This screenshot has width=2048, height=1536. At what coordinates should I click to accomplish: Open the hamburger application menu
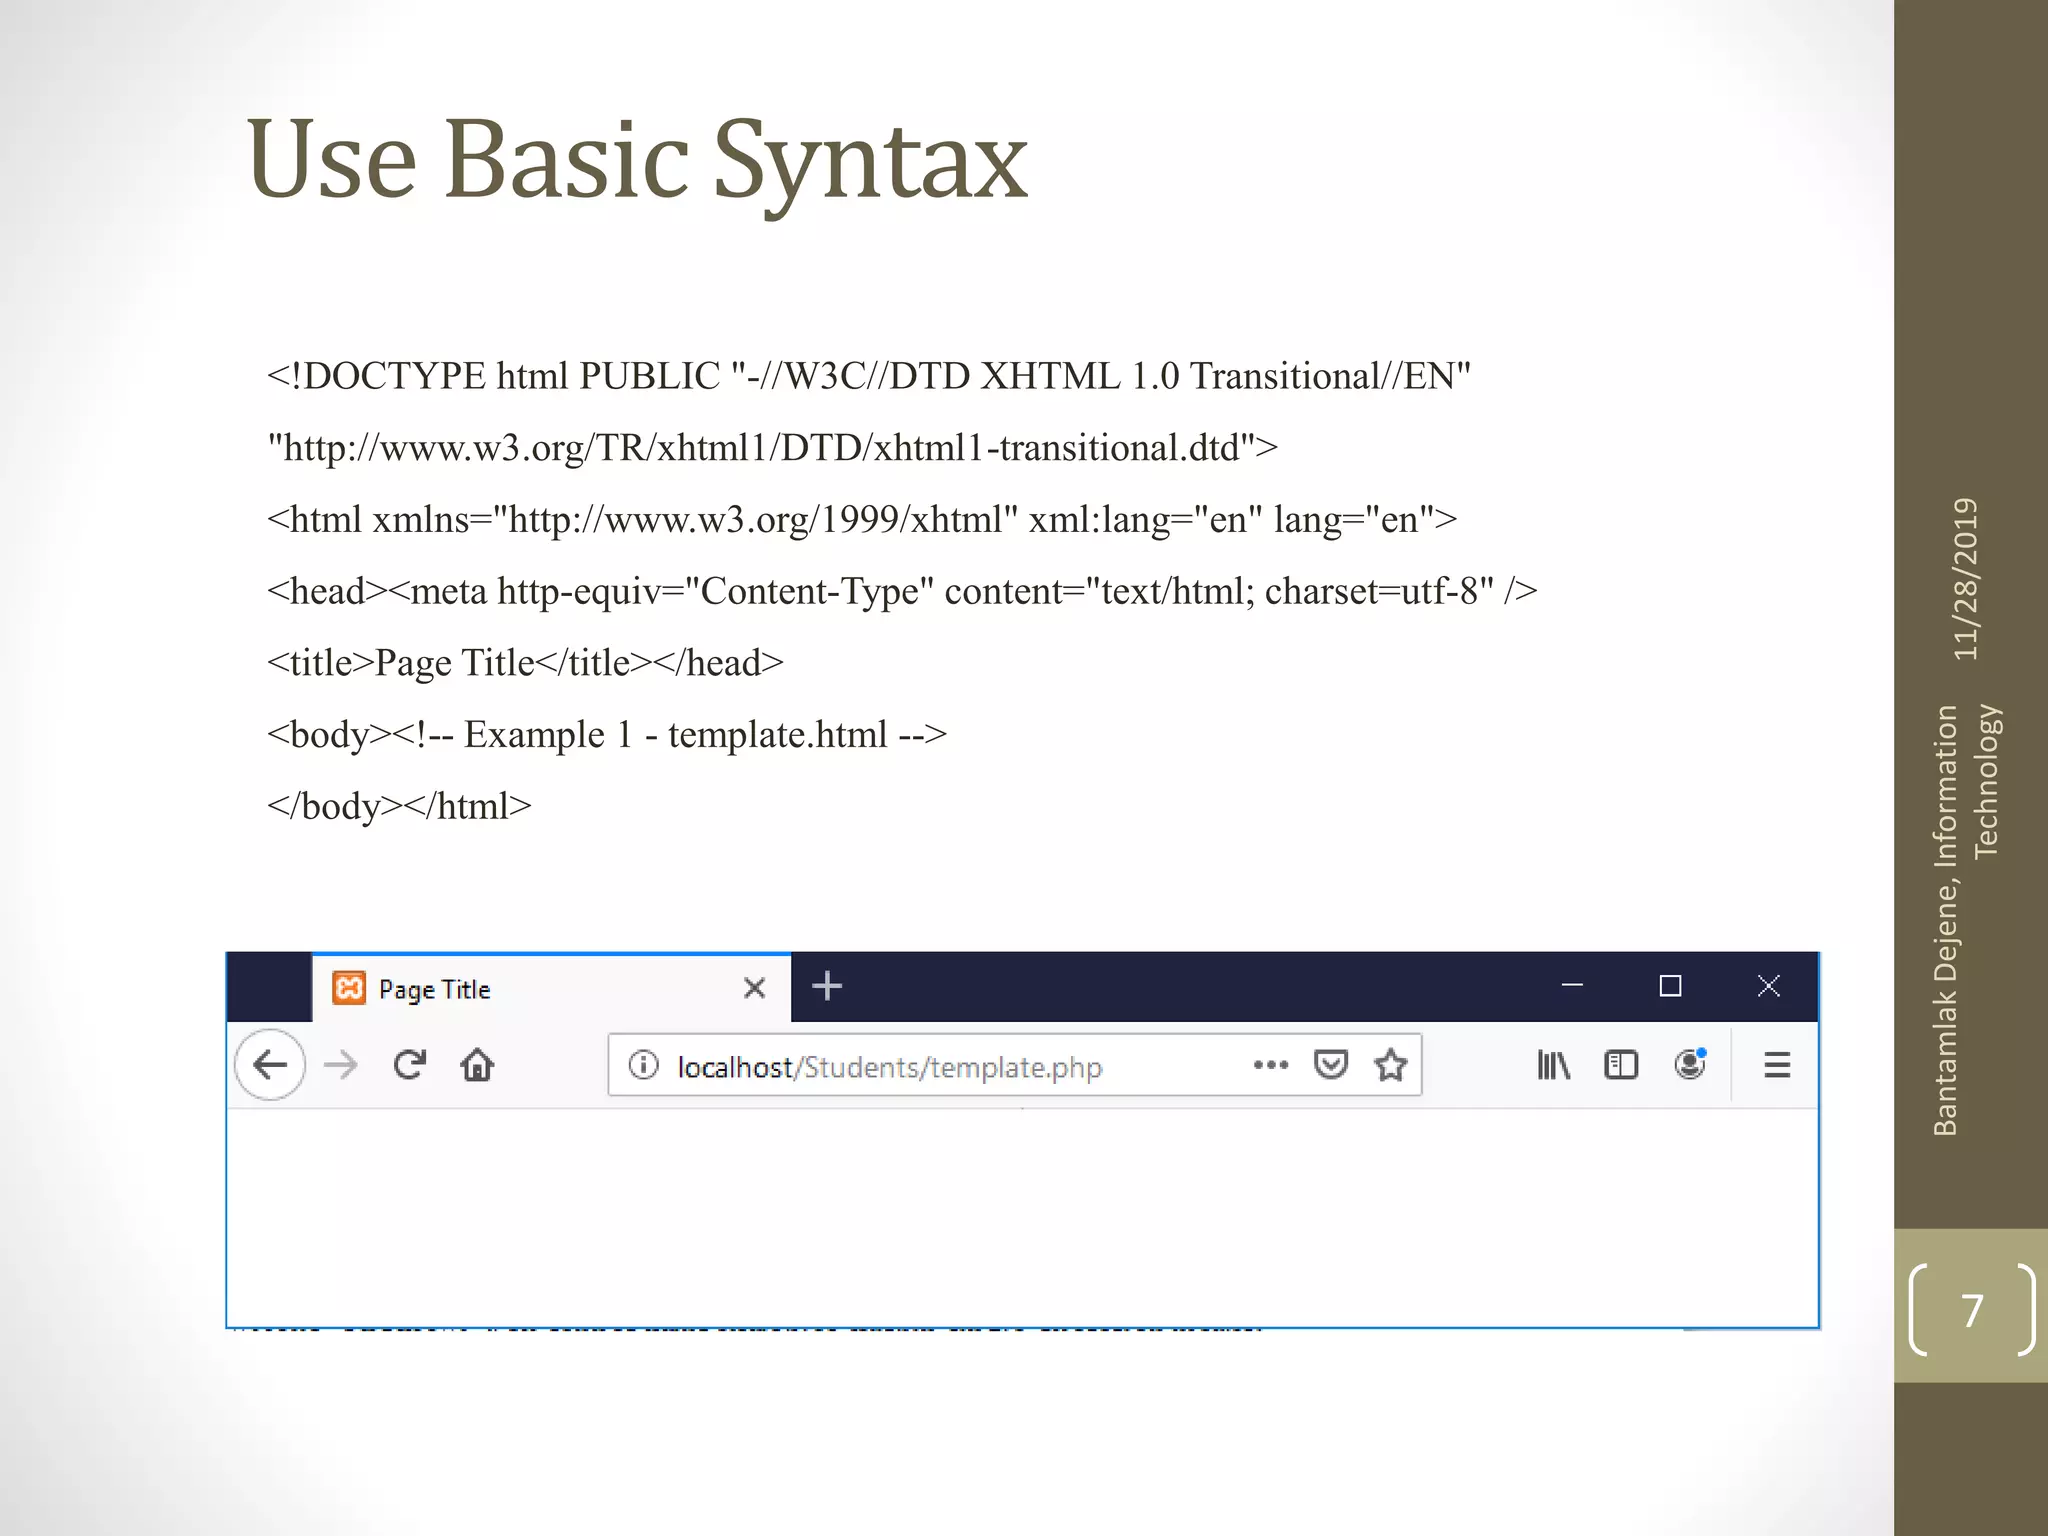click(1776, 1065)
